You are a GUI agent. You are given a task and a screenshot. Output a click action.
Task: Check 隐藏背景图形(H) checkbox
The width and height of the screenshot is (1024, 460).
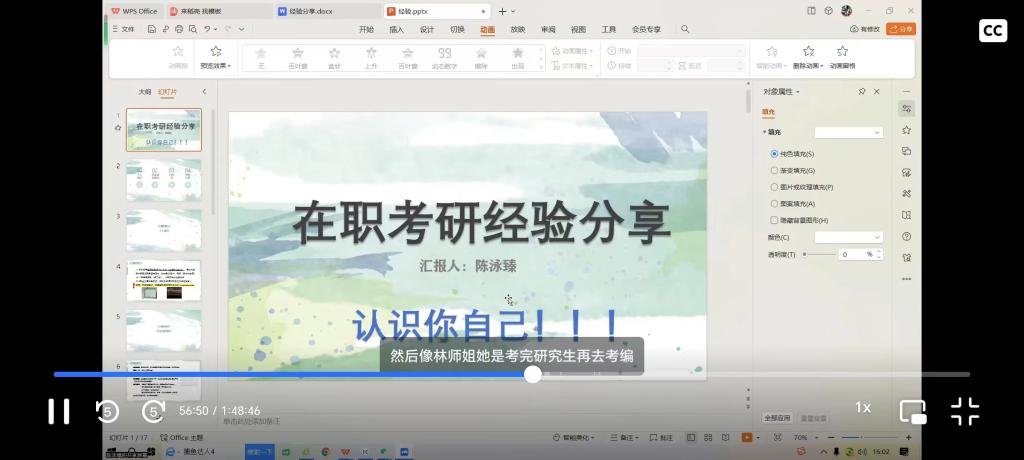[x=774, y=220]
